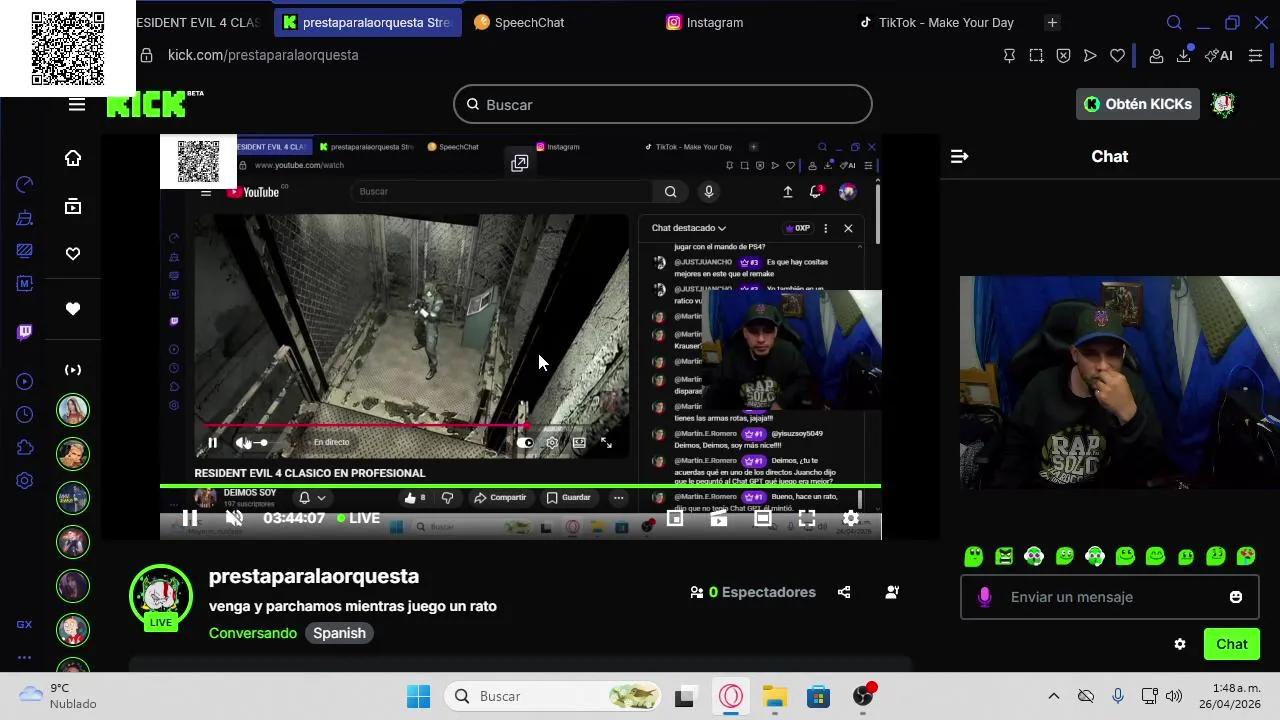Send message with the green Chat button
The height and width of the screenshot is (720, 1280).
1232,644
